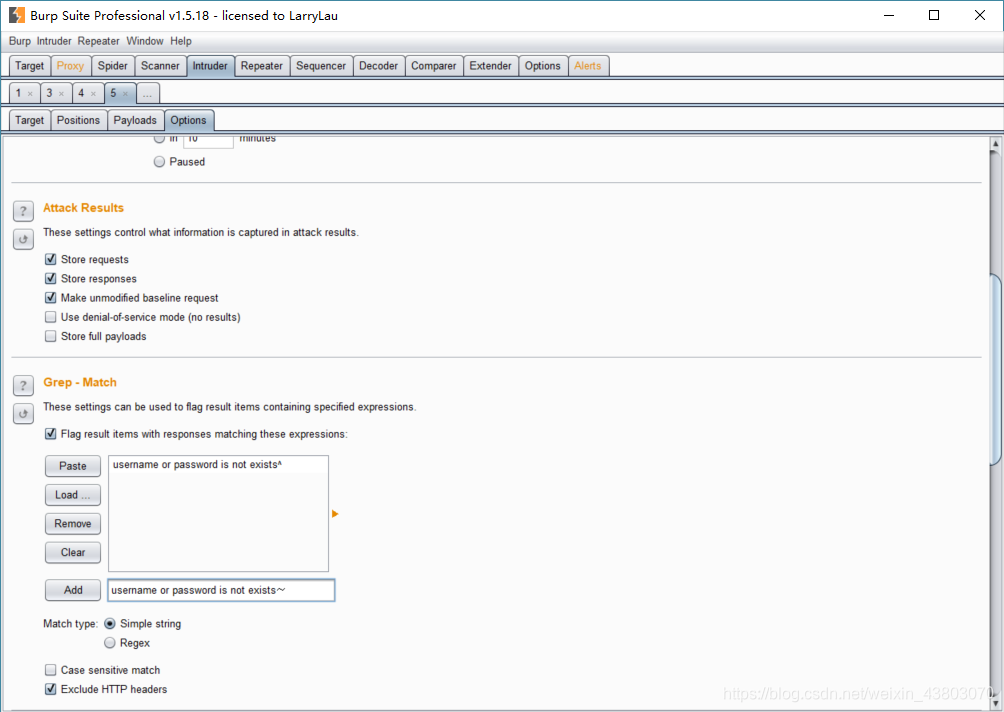Restore defaults for Attack Results section
This screenshot has height=712, width=1004.
tap(23, 239)
